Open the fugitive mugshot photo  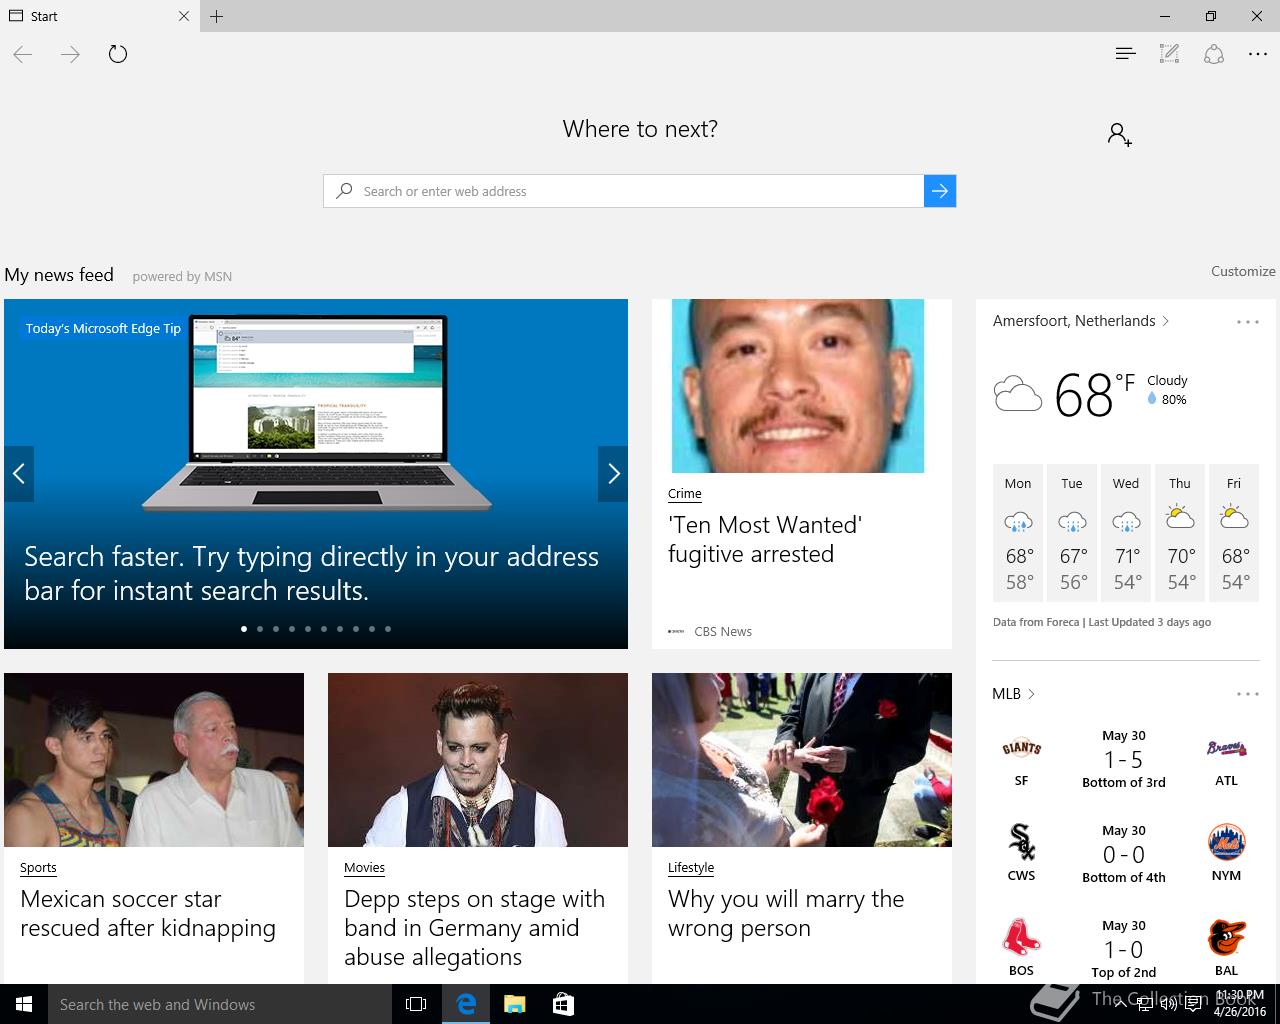pyautogui.click(x=798, y=386)
